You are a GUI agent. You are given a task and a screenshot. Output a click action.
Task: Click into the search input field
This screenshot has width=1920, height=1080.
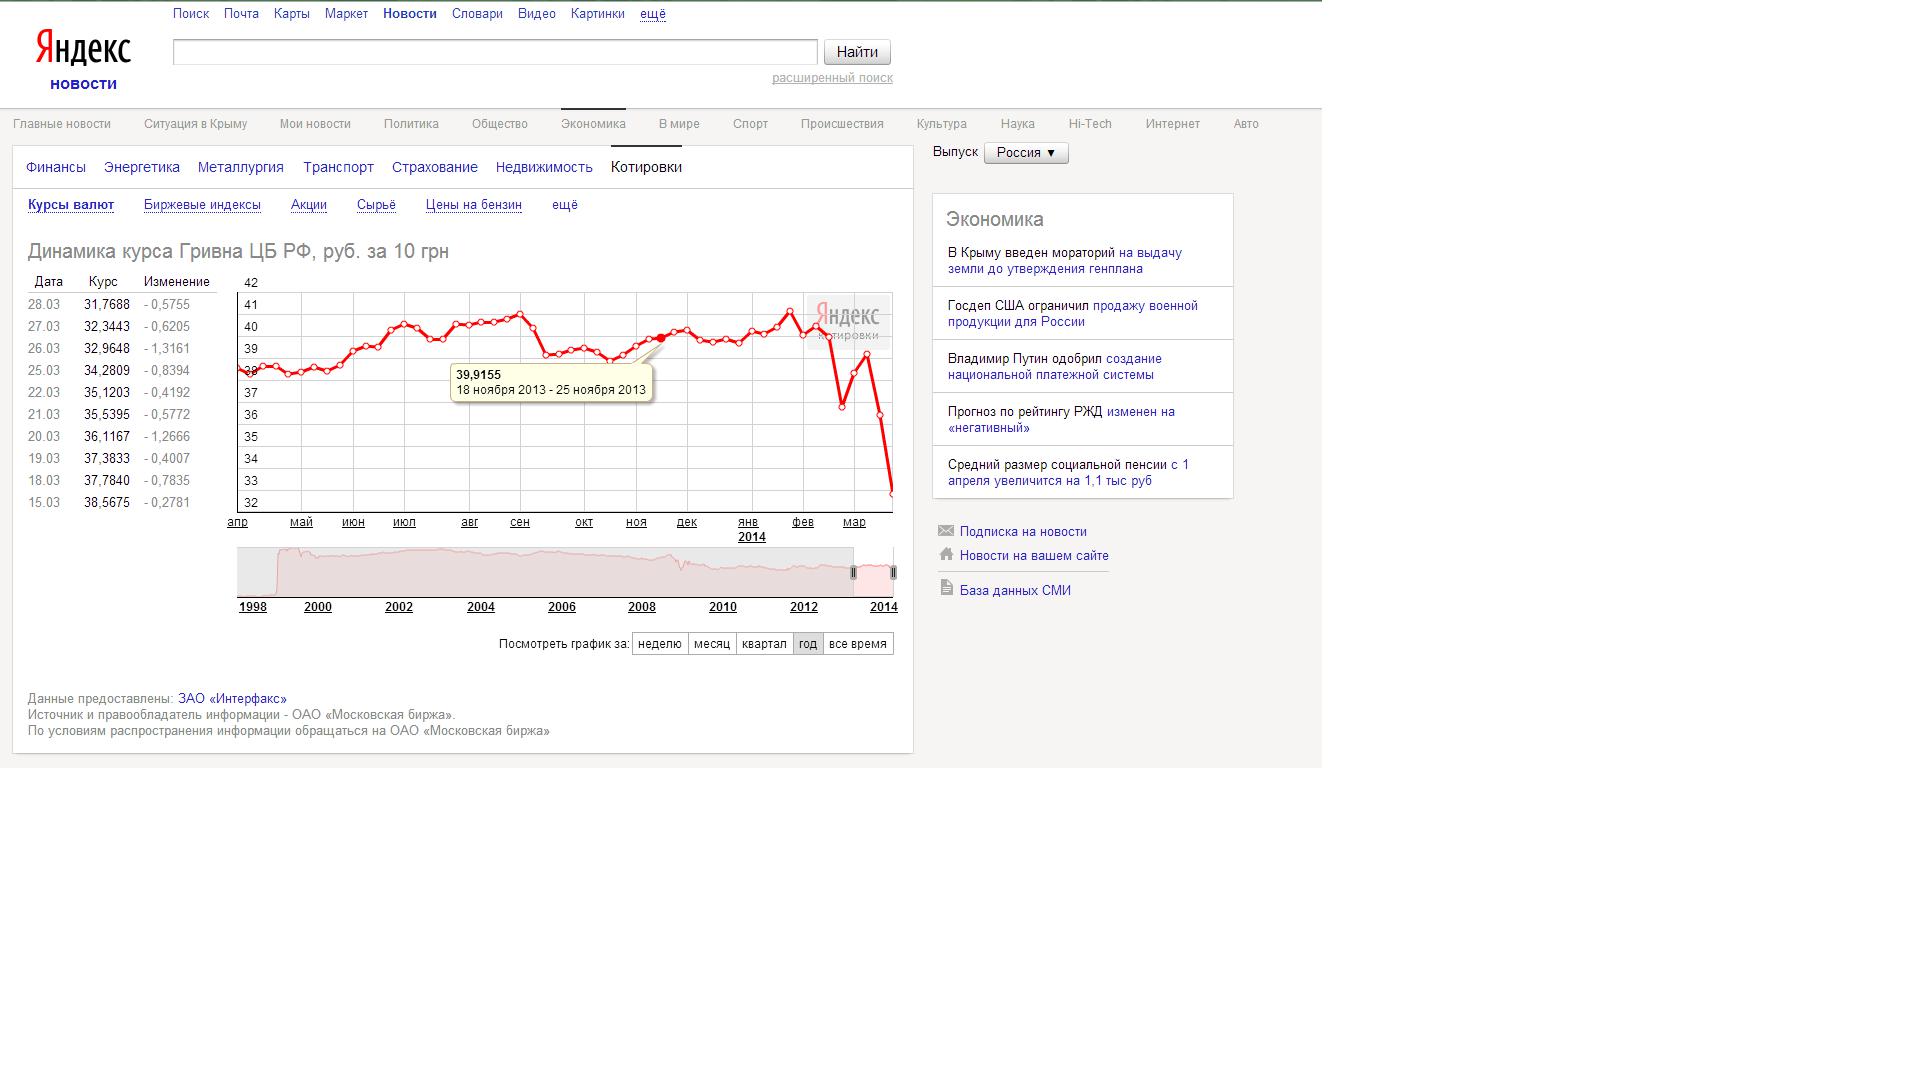point(495,52)
